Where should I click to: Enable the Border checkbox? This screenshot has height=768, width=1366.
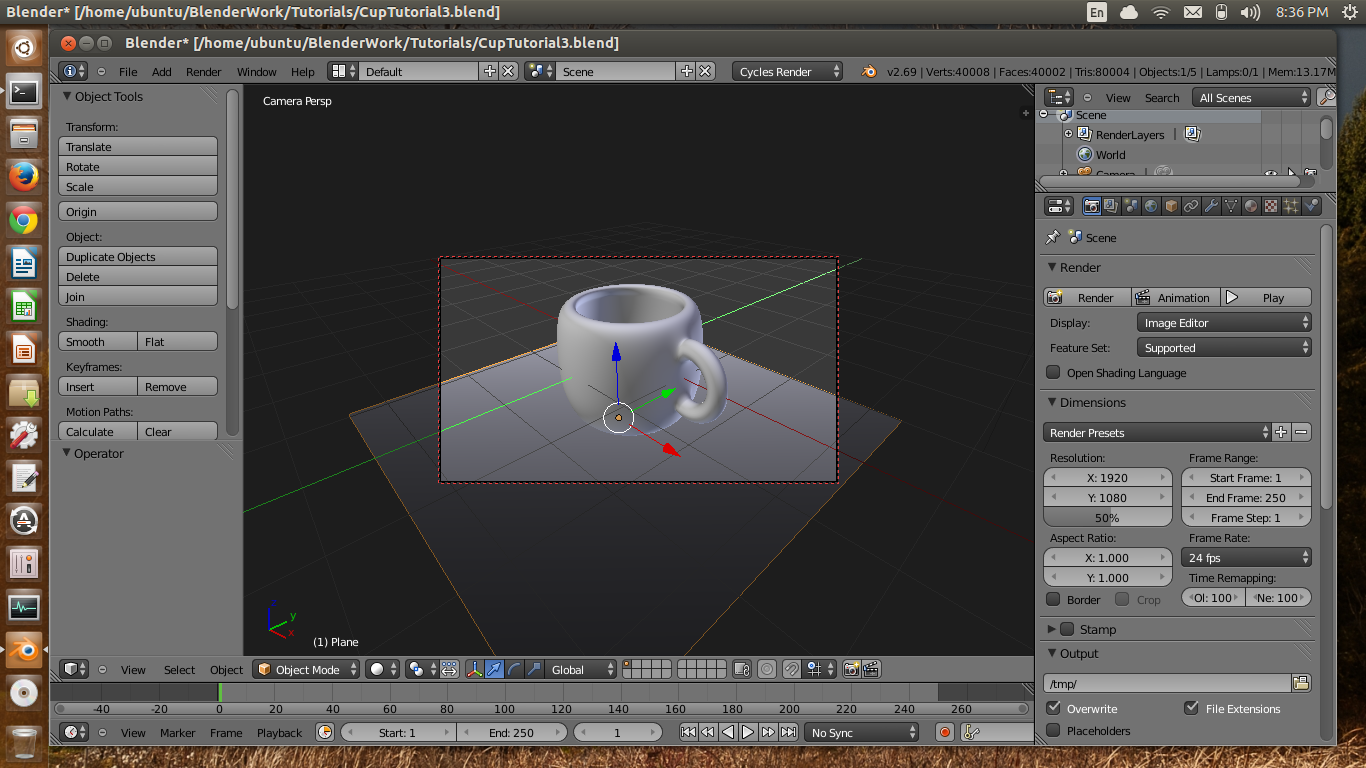1053,599
